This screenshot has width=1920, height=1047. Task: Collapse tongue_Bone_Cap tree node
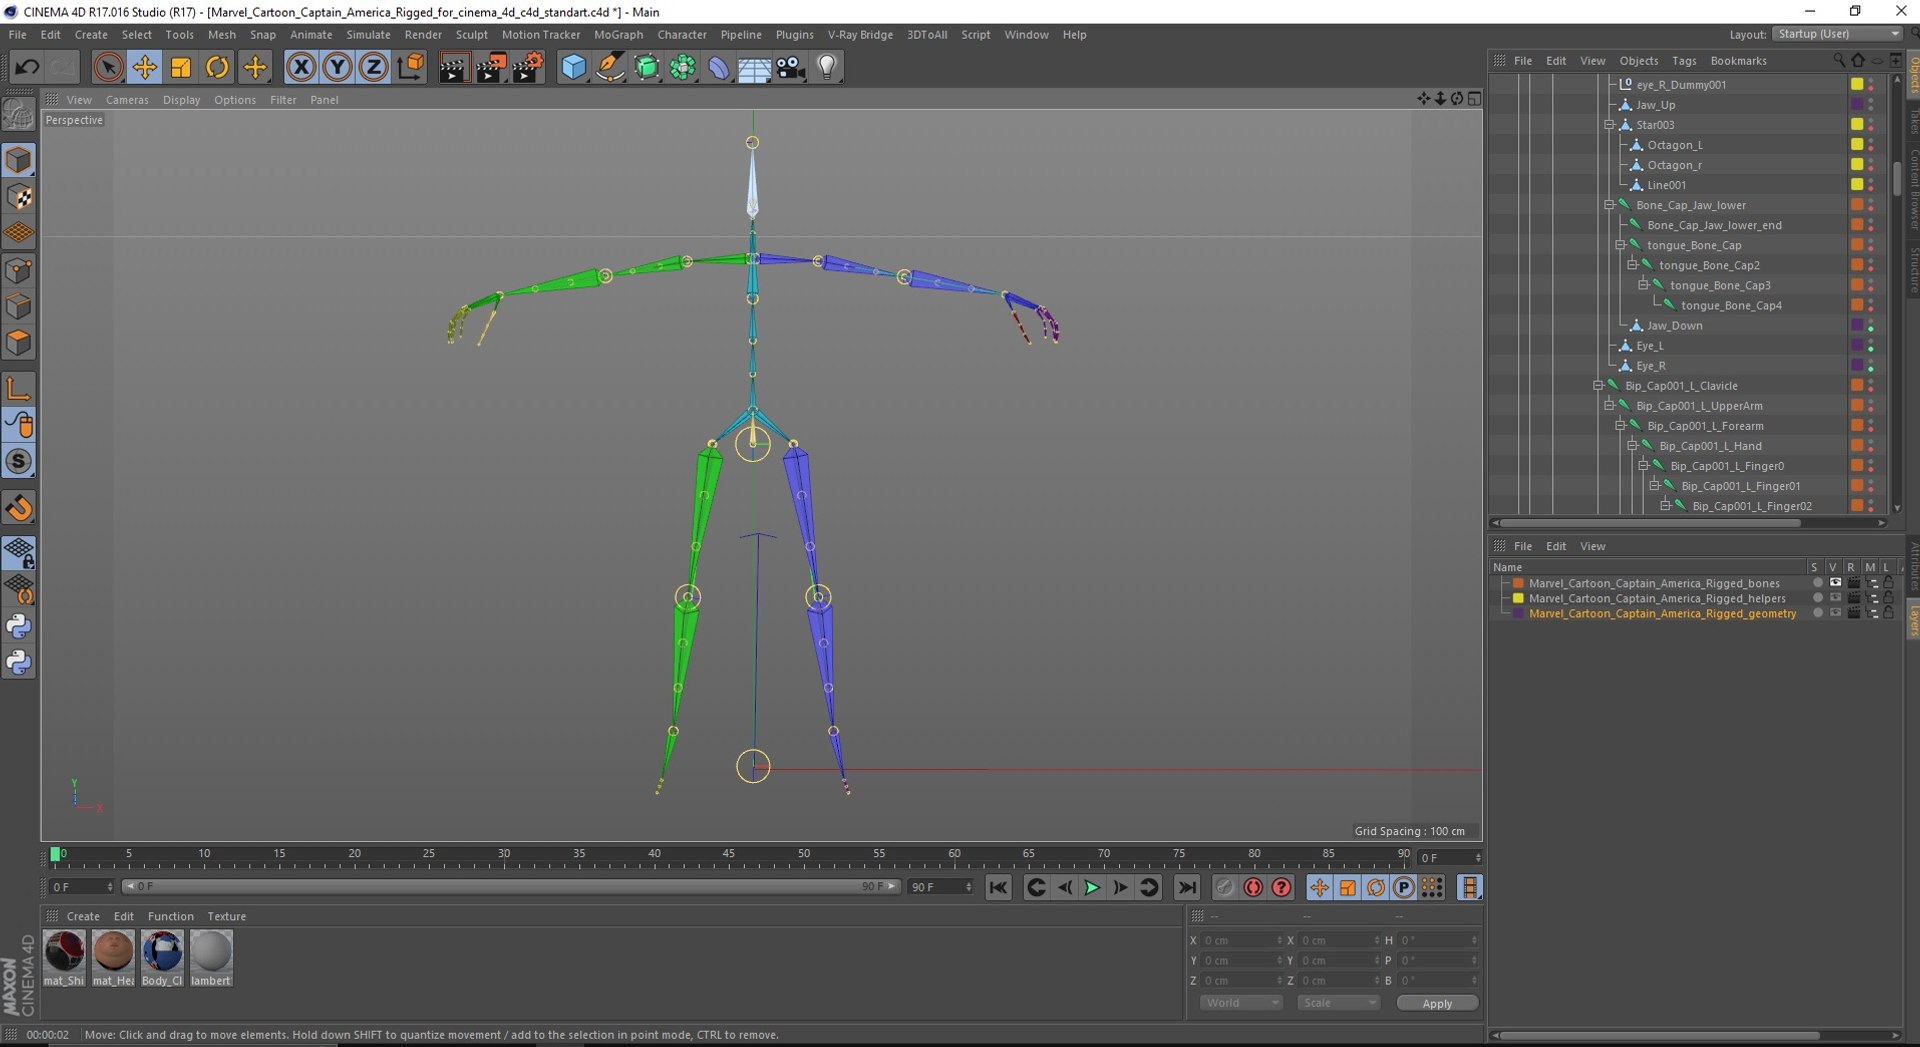[1620, 245]
